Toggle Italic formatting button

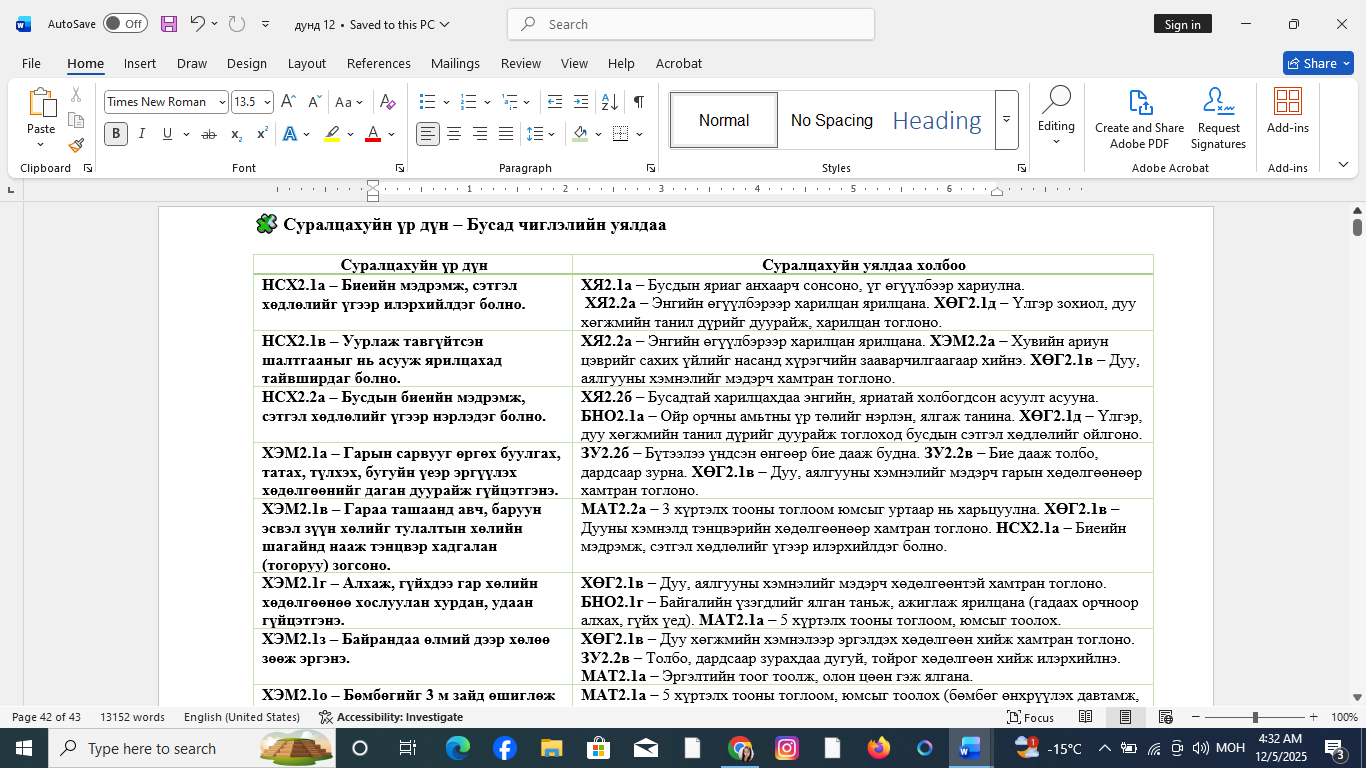coord(141,134)
